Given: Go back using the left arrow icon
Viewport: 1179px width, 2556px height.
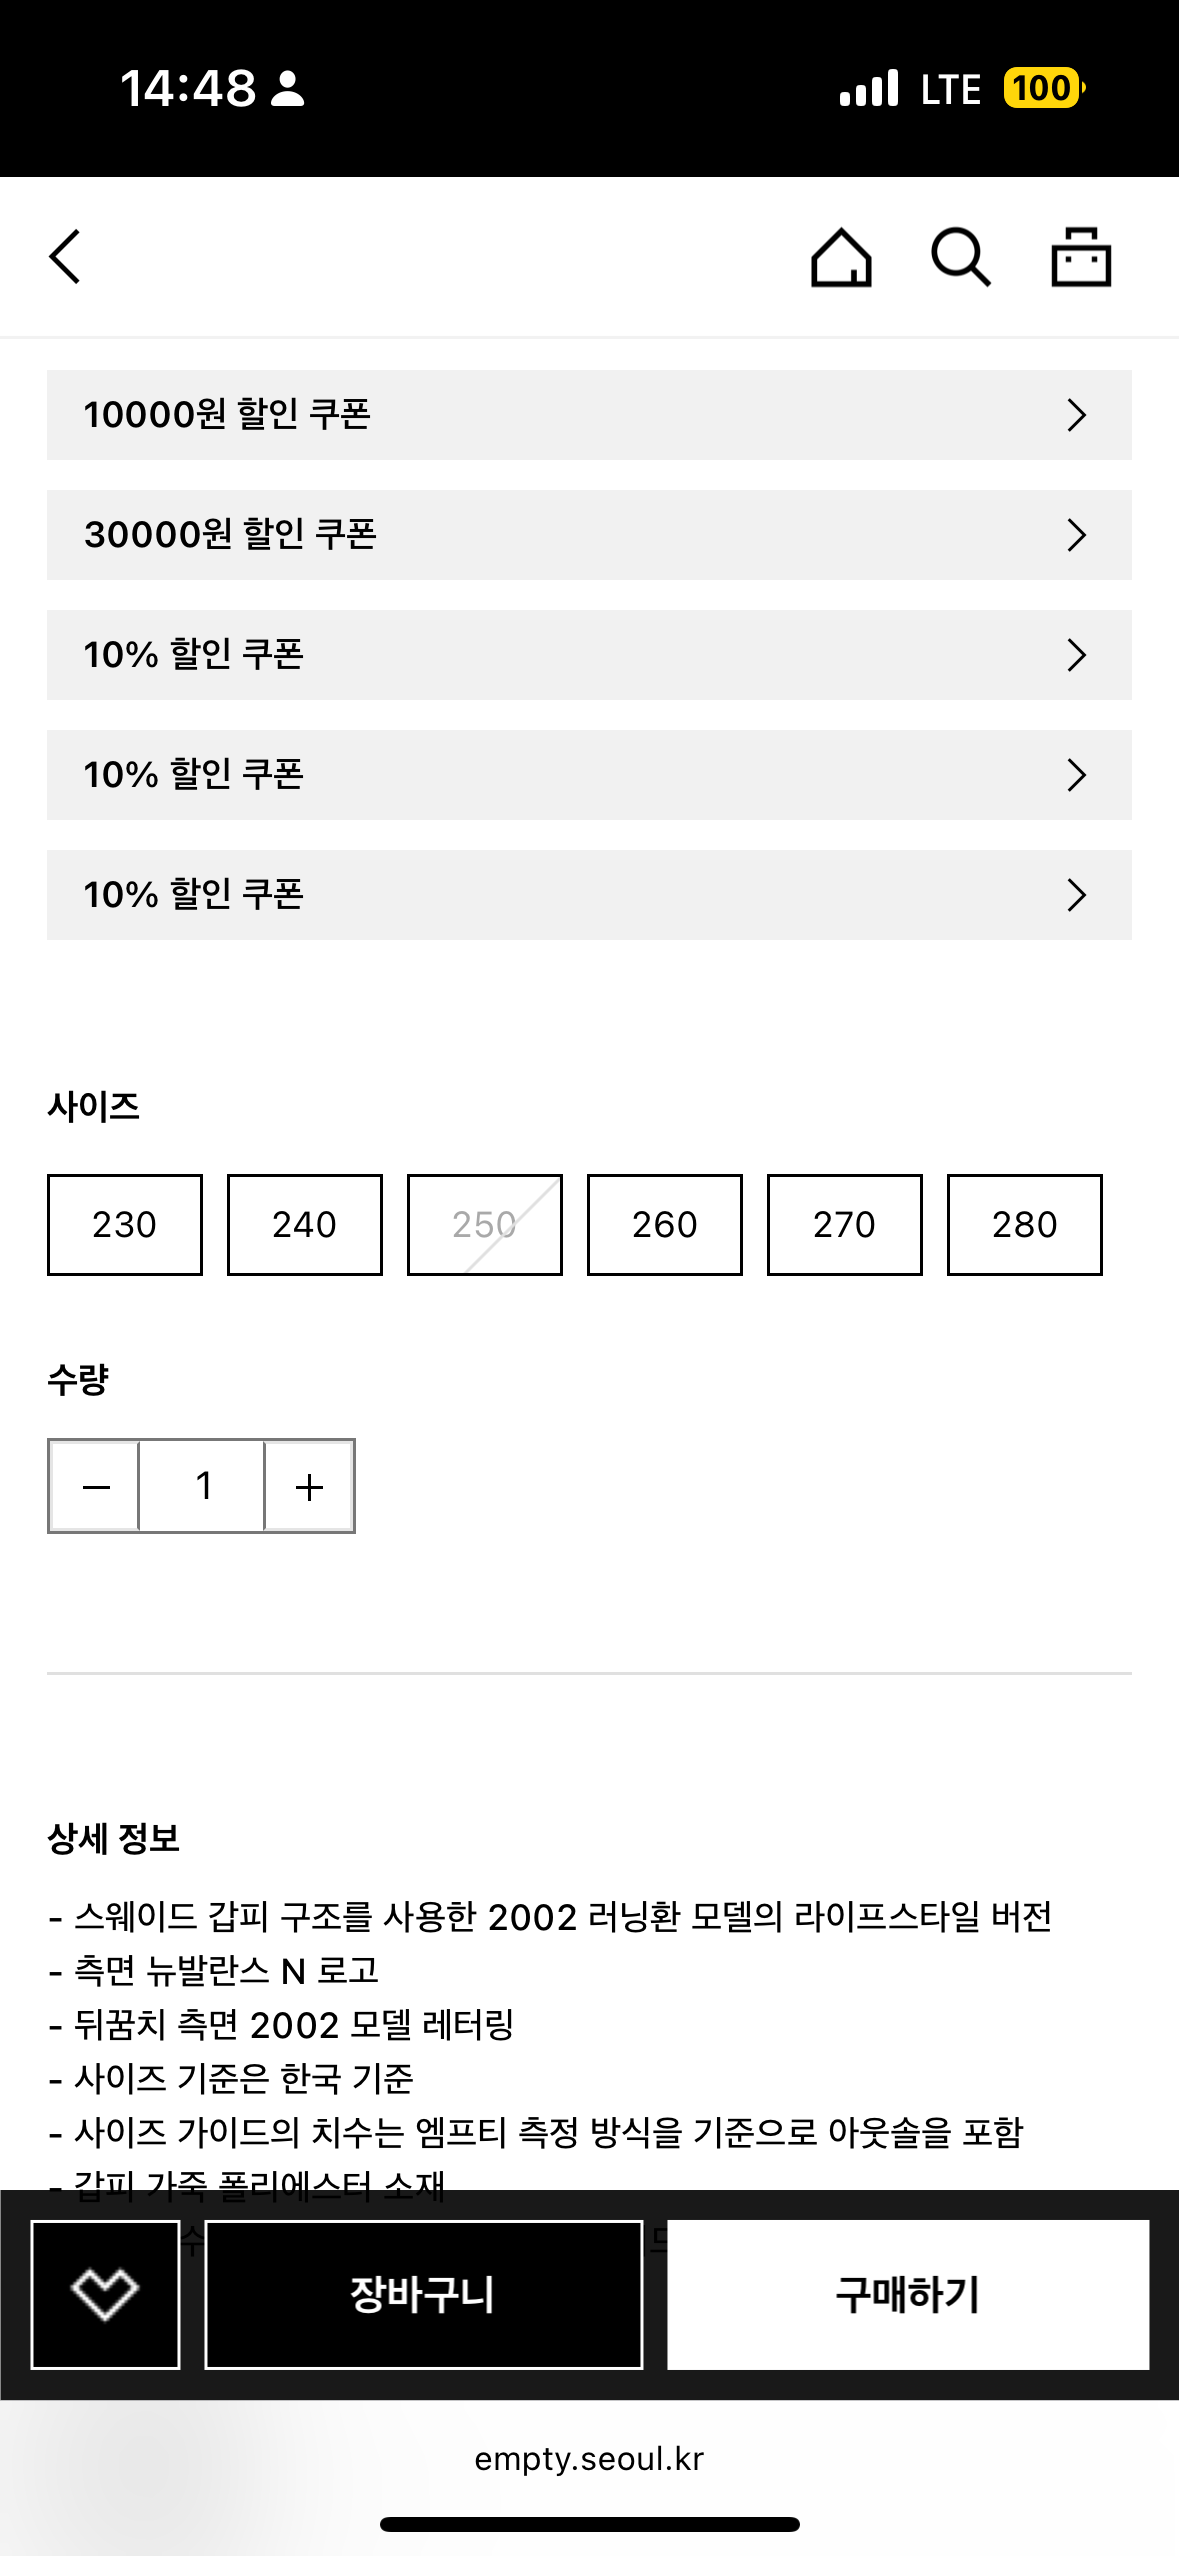Looking at the screenshot, I should pos(66,257).
